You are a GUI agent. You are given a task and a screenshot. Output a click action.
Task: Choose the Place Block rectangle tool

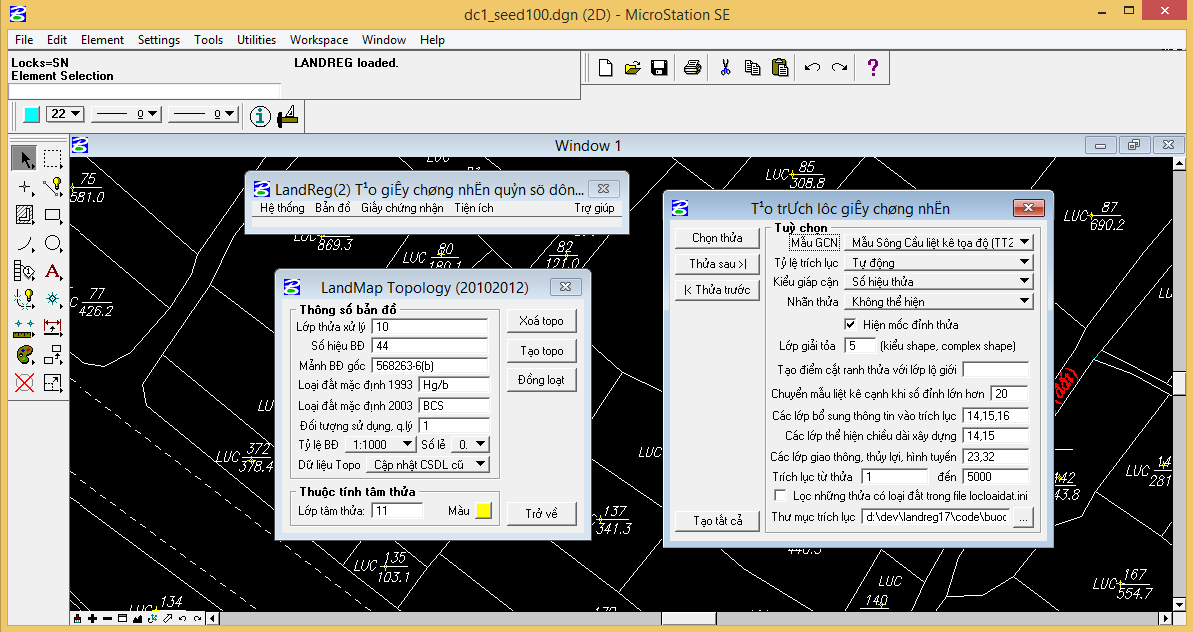[x=52, y=215]
